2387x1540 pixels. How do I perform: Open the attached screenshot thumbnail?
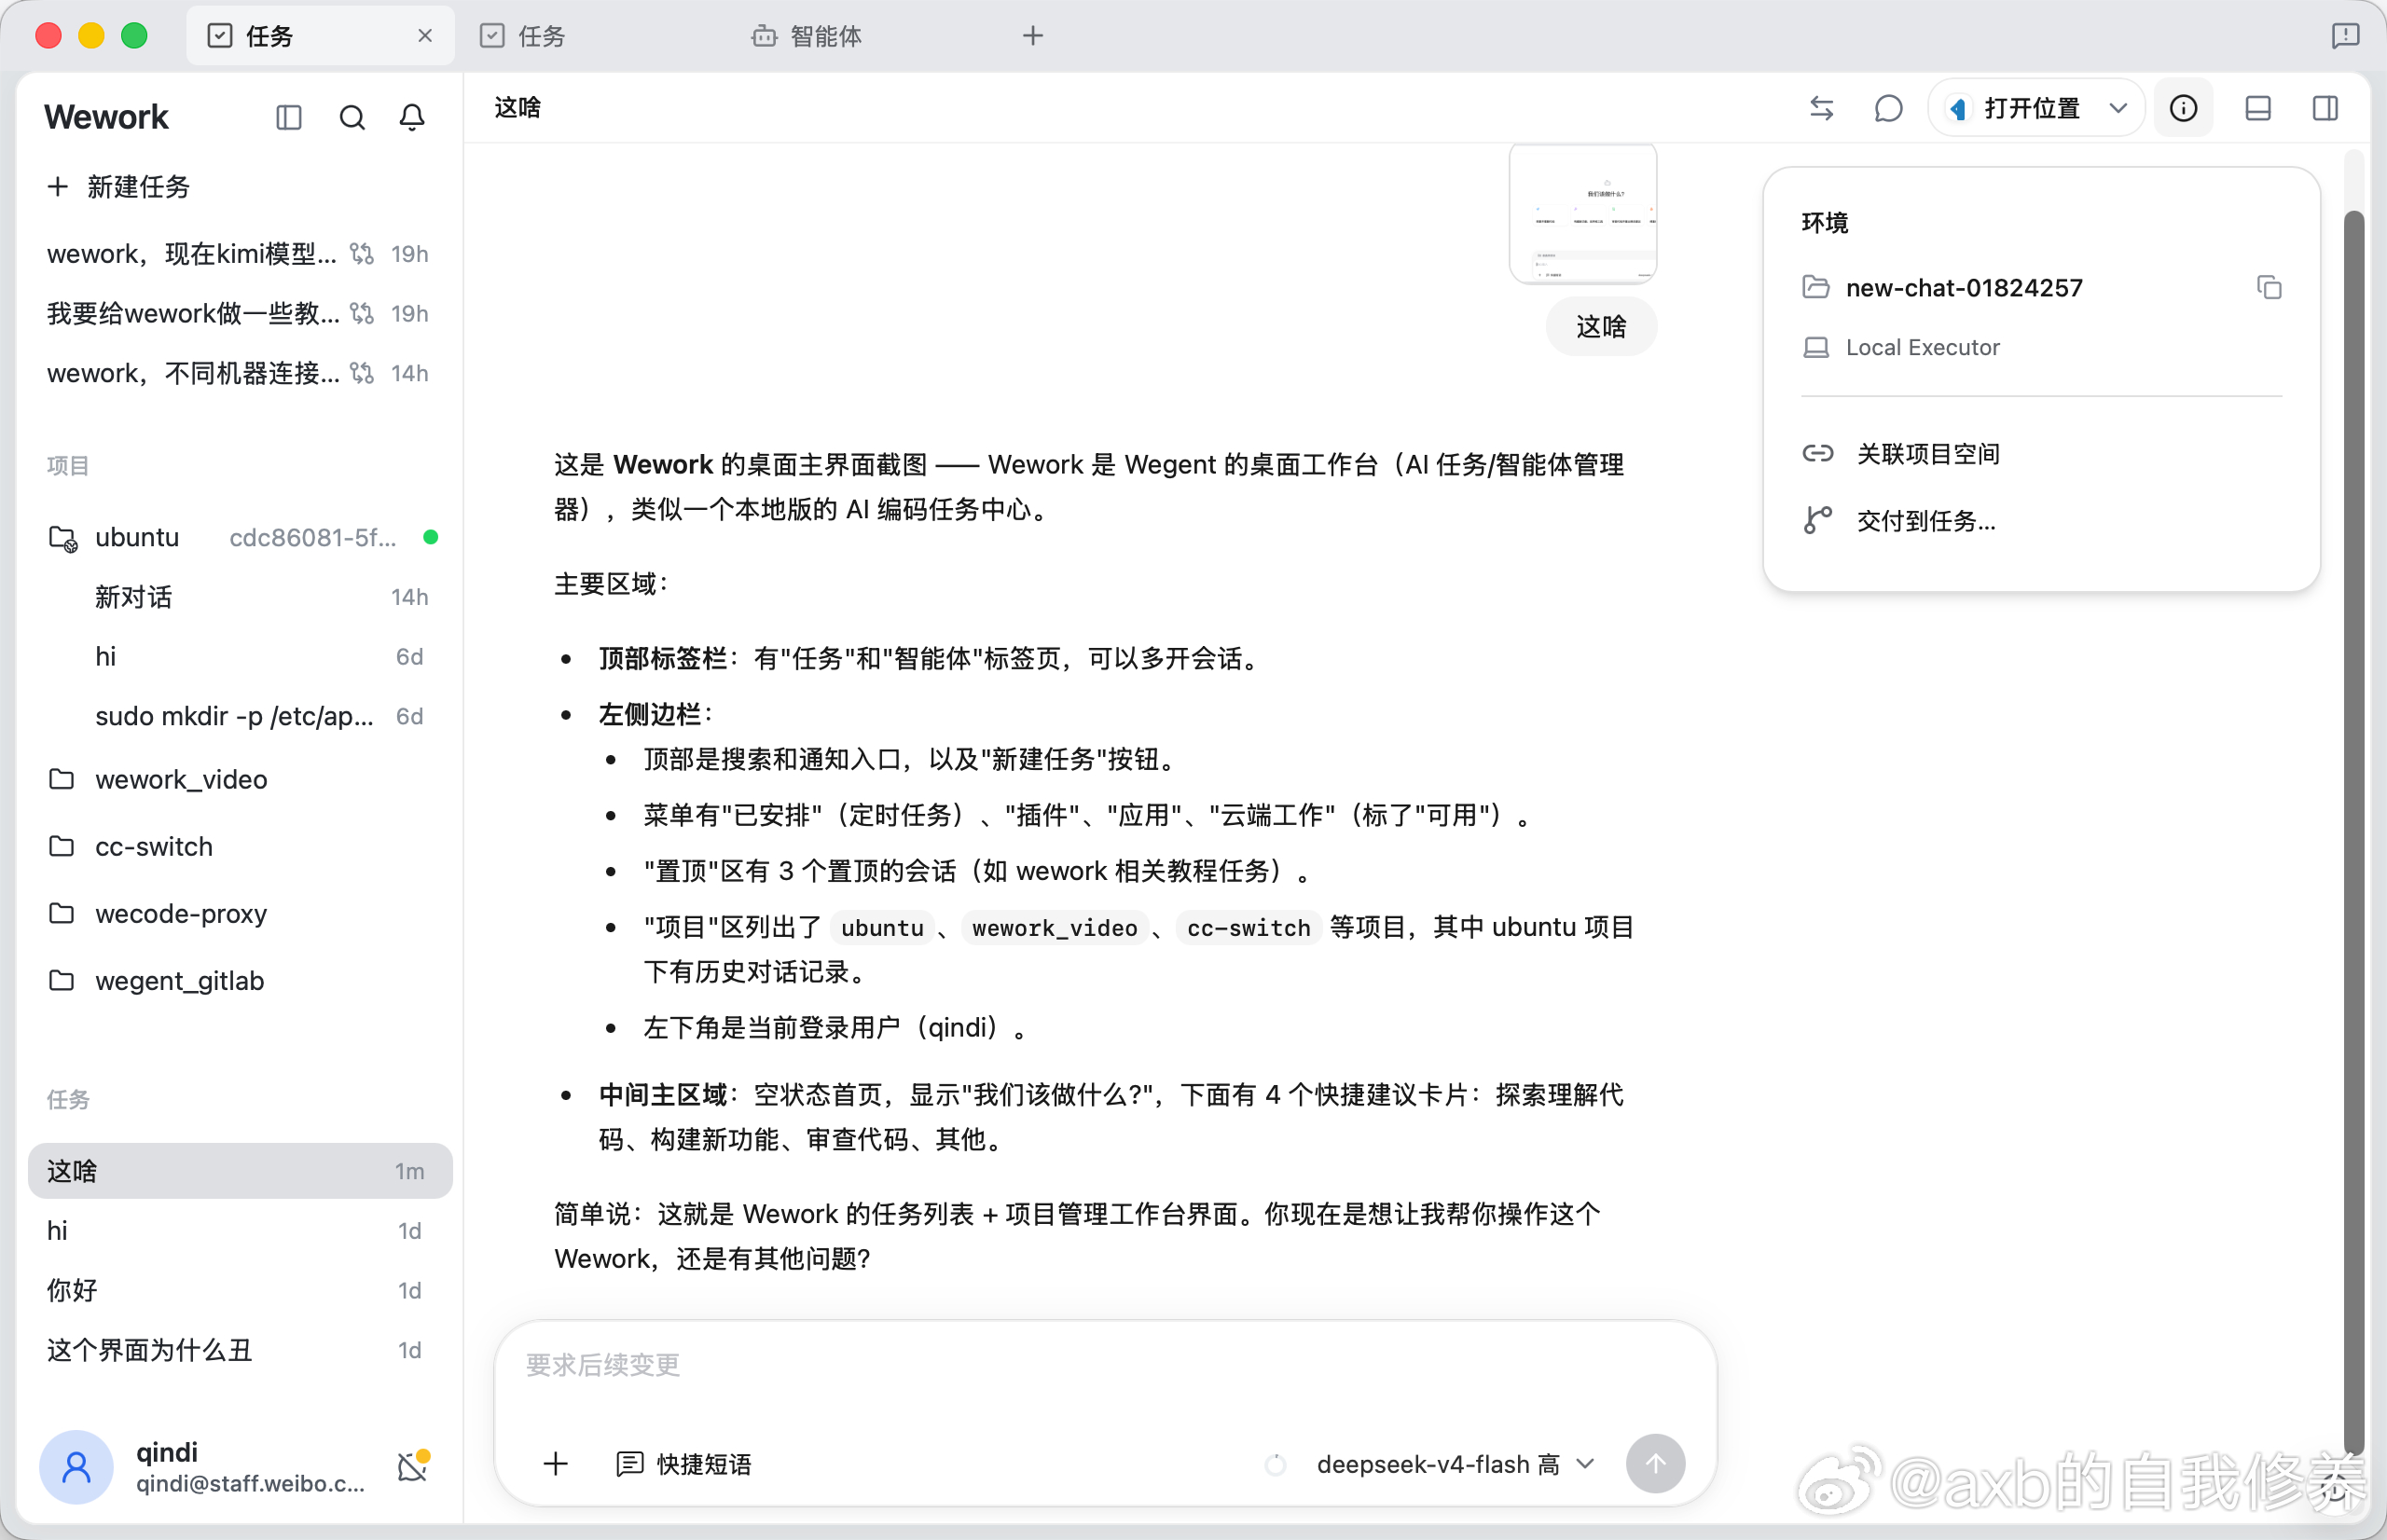[1583, 213]
